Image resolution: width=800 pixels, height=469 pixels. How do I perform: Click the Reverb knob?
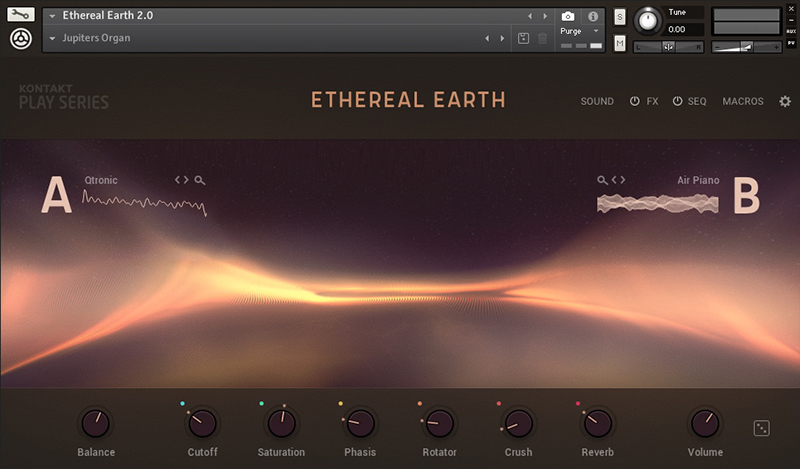pos(597,423)
